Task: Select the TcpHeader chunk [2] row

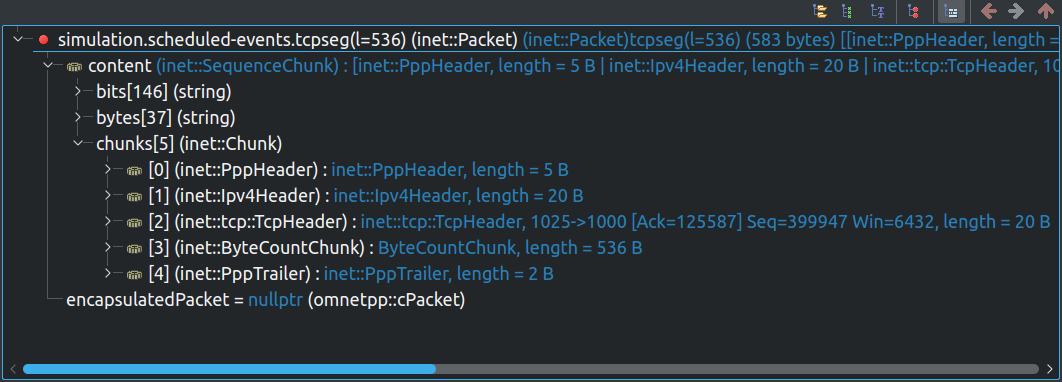Action: [588, 221]
